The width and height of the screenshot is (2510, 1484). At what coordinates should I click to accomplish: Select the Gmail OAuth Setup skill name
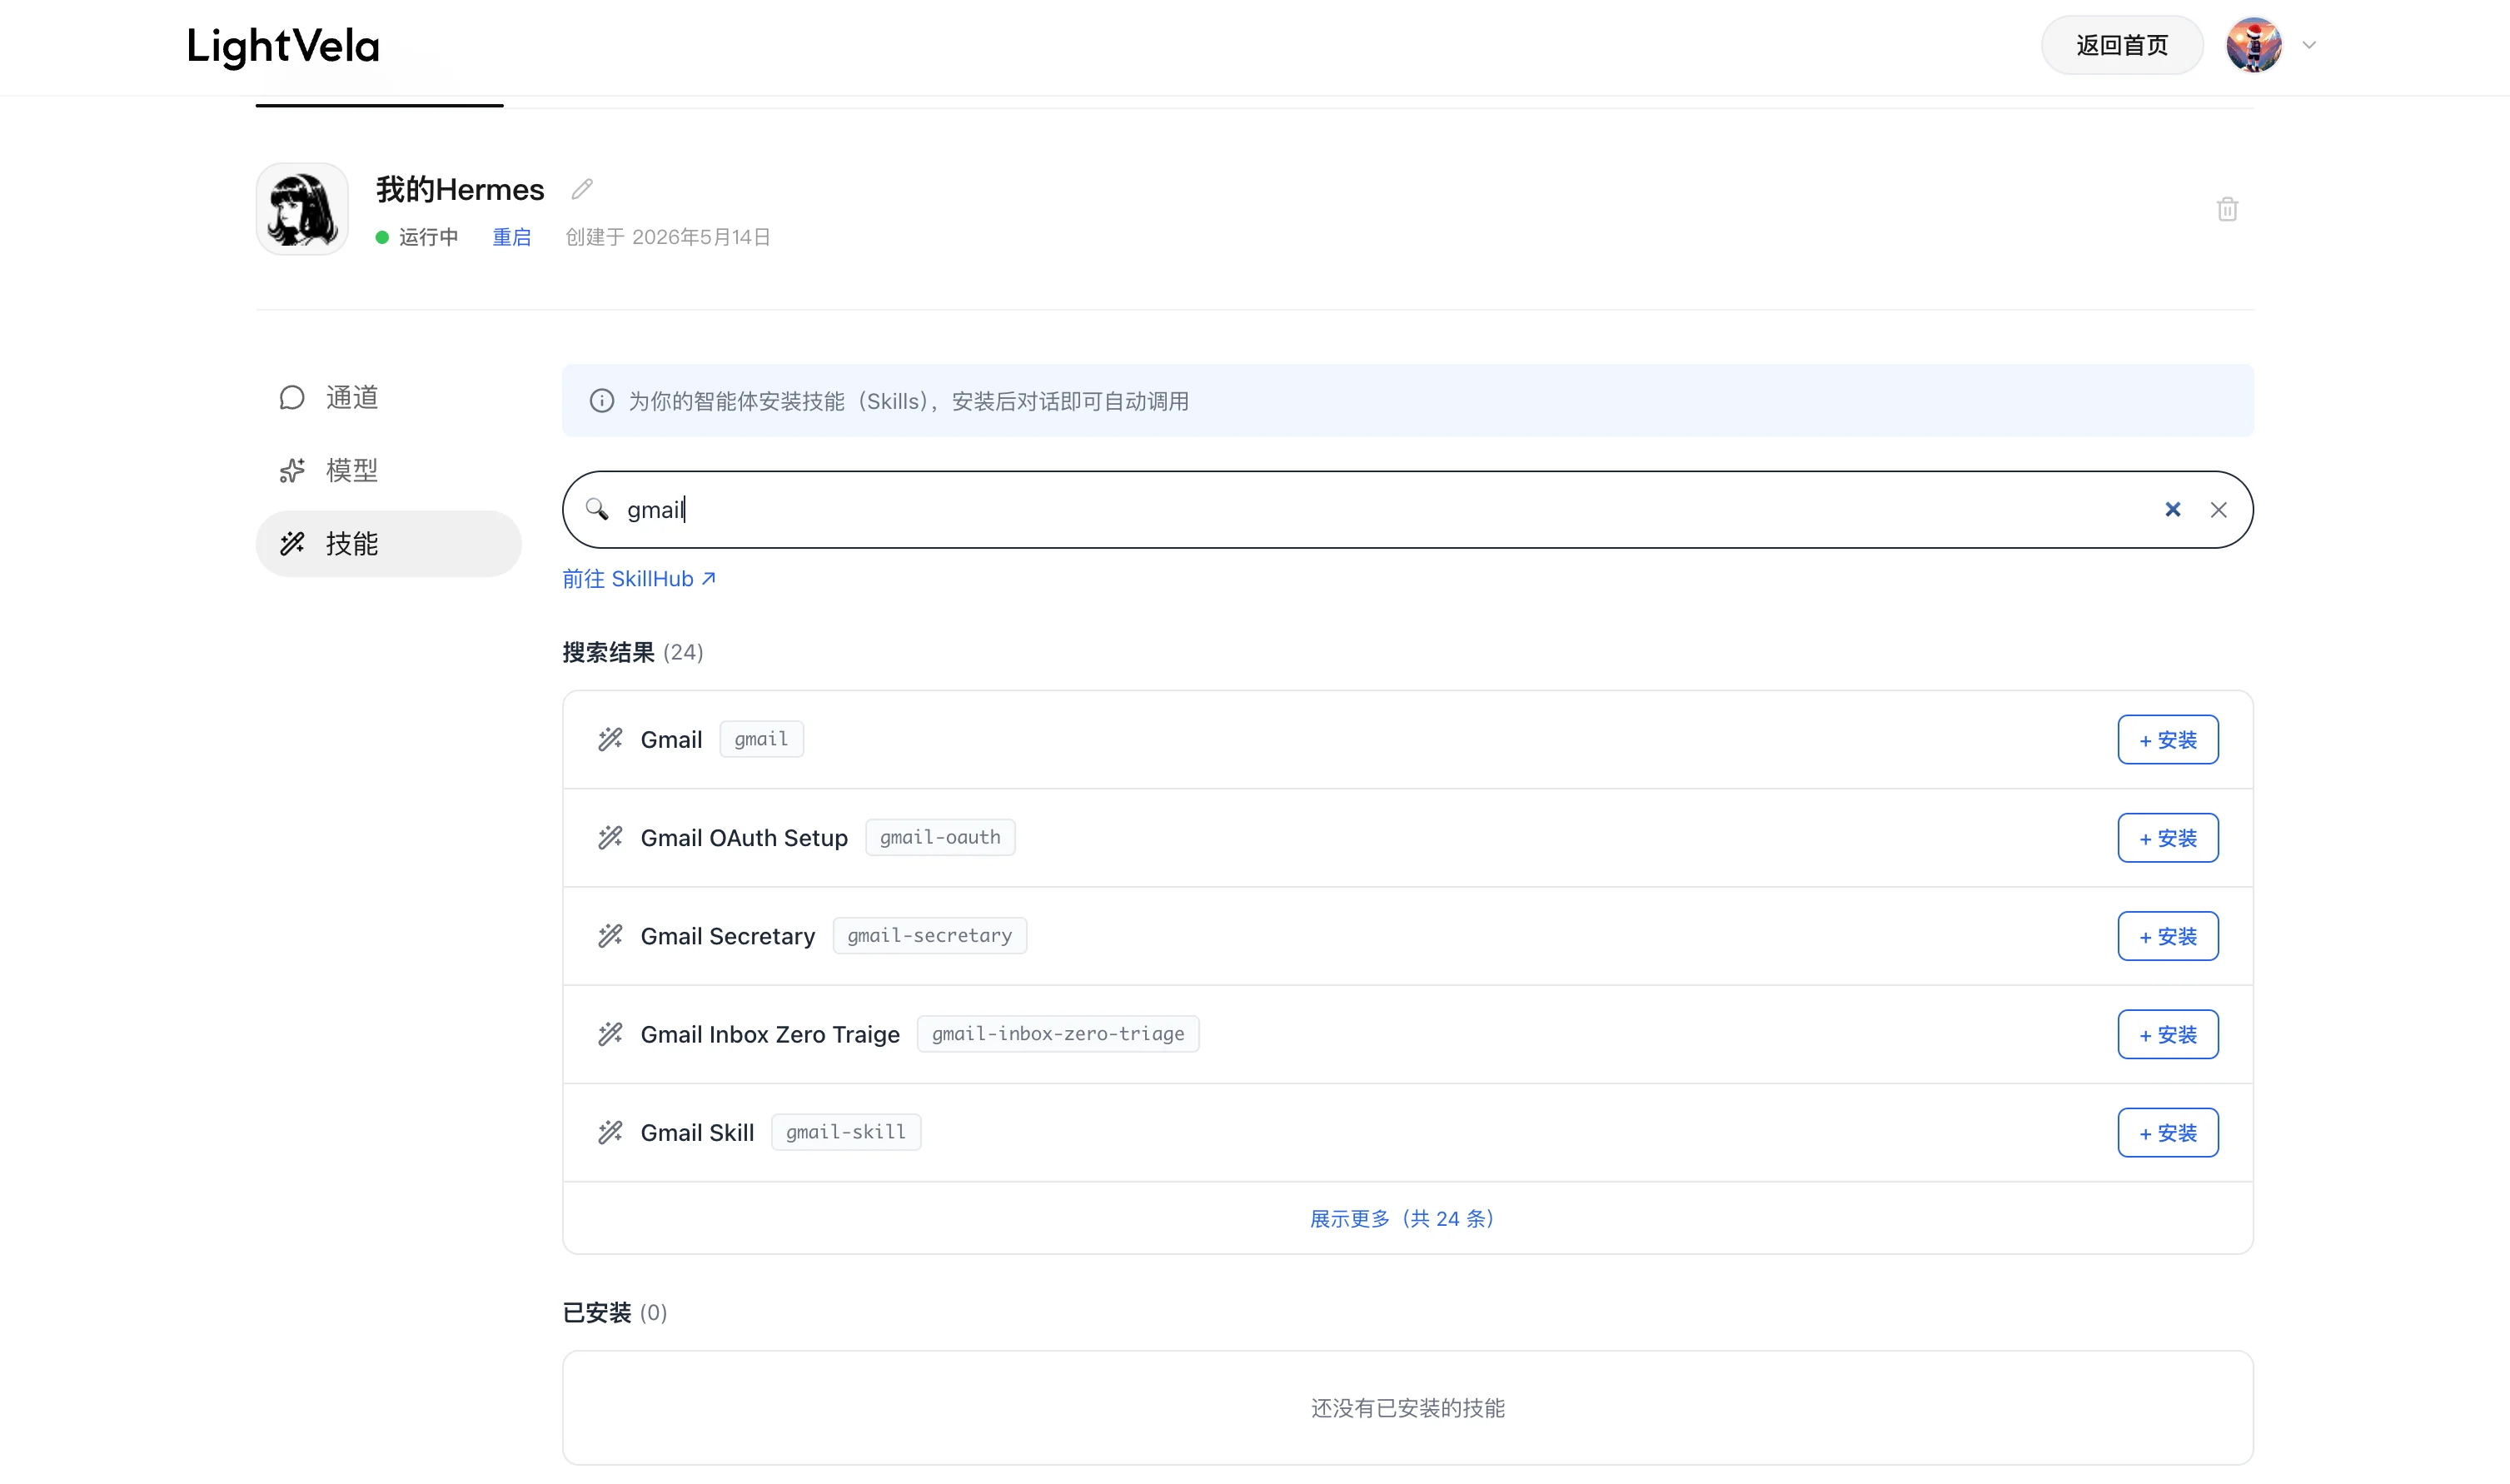click(744, 838)
